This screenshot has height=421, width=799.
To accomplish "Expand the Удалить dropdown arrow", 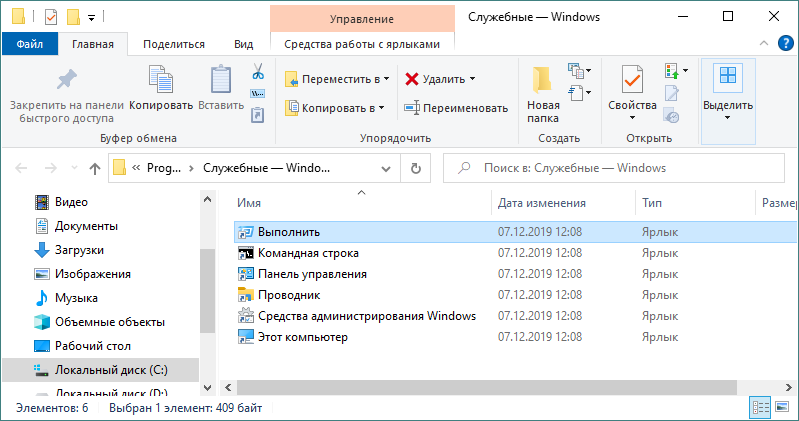I will (472, 79).
